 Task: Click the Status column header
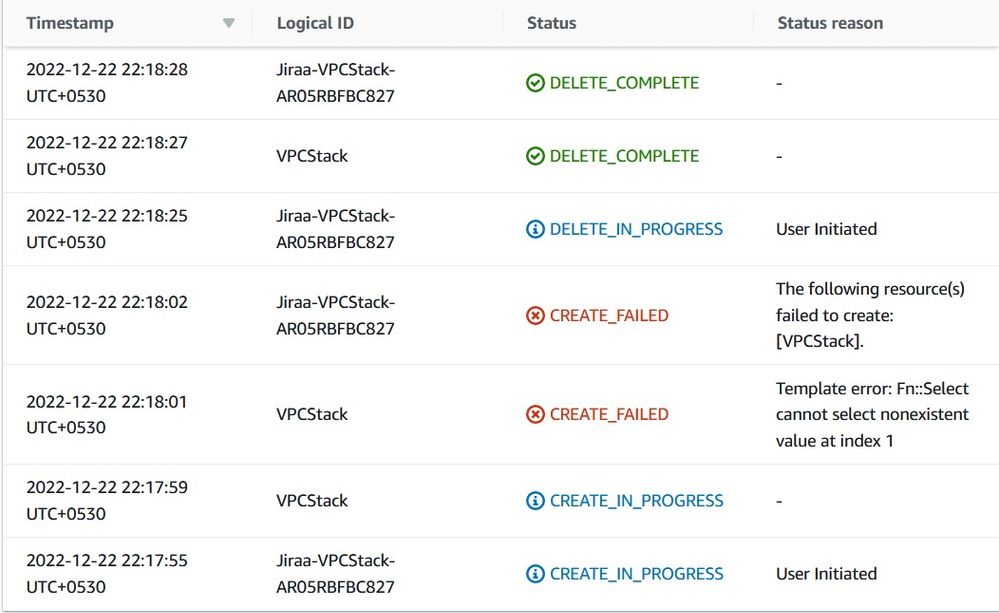[x=552, y=24]
